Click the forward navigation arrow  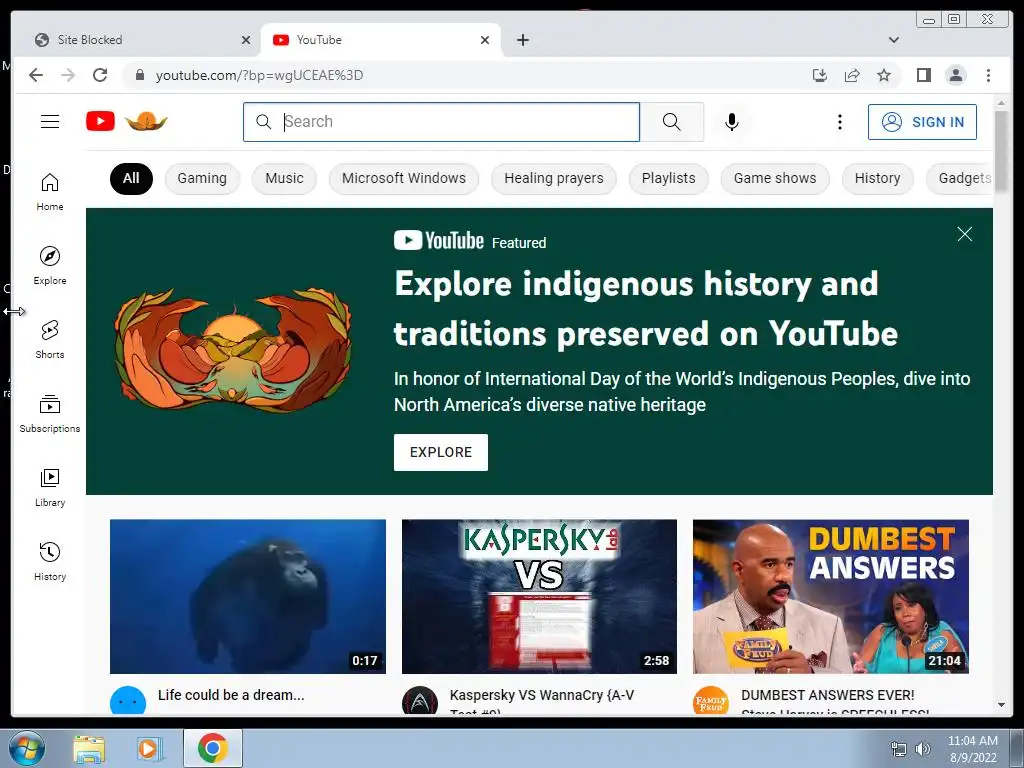click(68, 75)
